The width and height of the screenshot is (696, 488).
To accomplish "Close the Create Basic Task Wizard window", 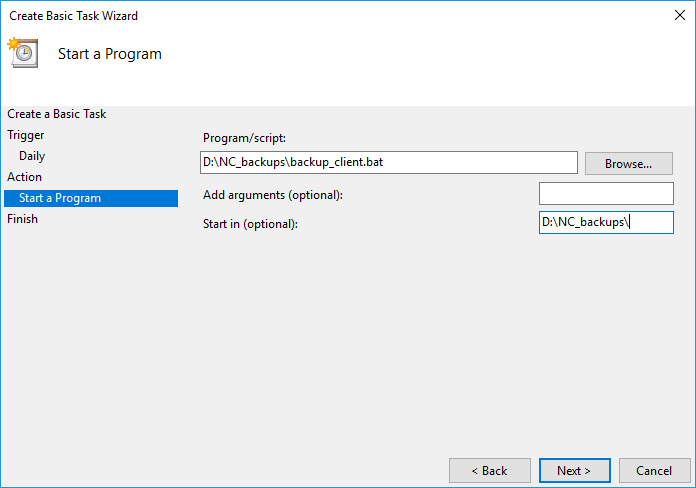I will tap(680, 15).
